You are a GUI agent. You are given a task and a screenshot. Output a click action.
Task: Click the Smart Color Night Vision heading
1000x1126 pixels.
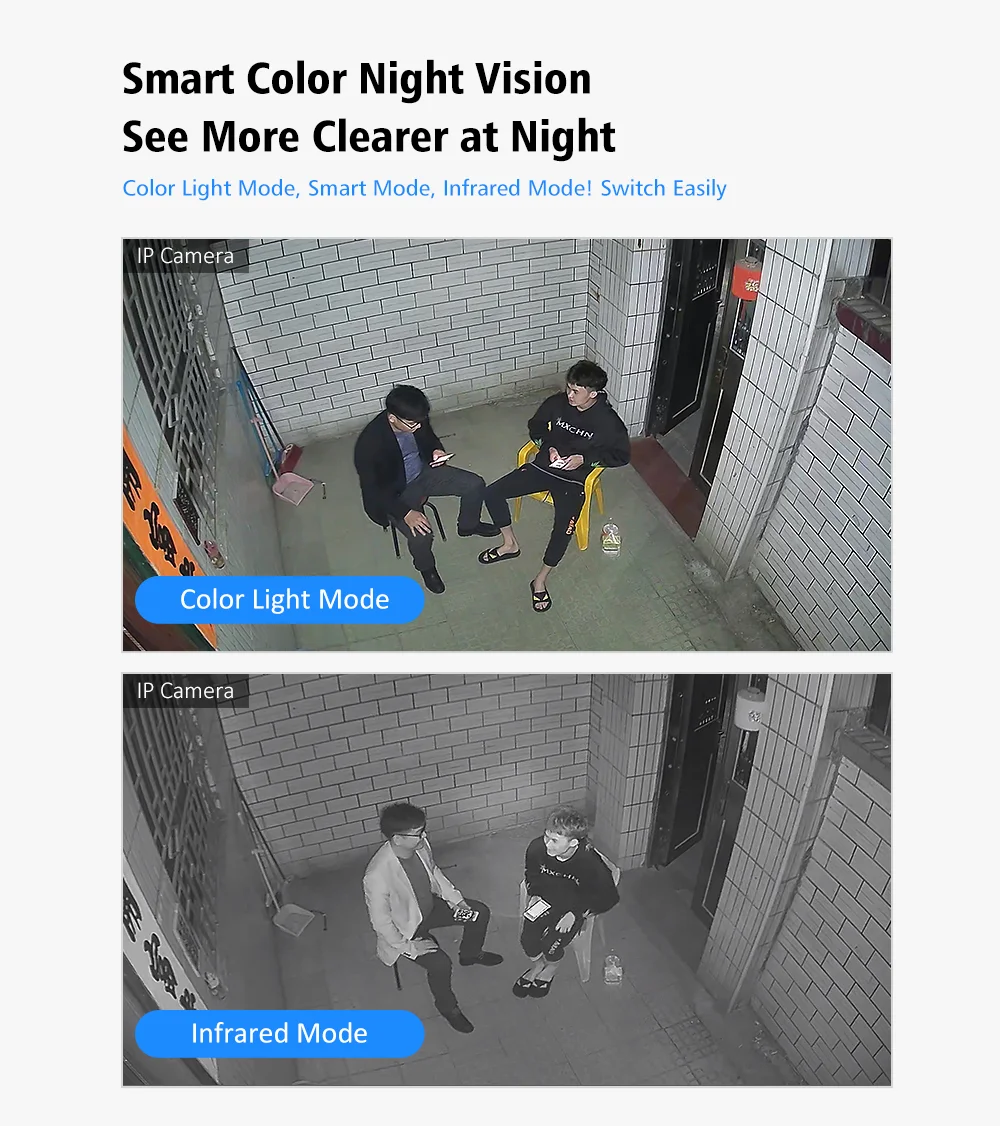pyautogui.click(x=357, y=78)
